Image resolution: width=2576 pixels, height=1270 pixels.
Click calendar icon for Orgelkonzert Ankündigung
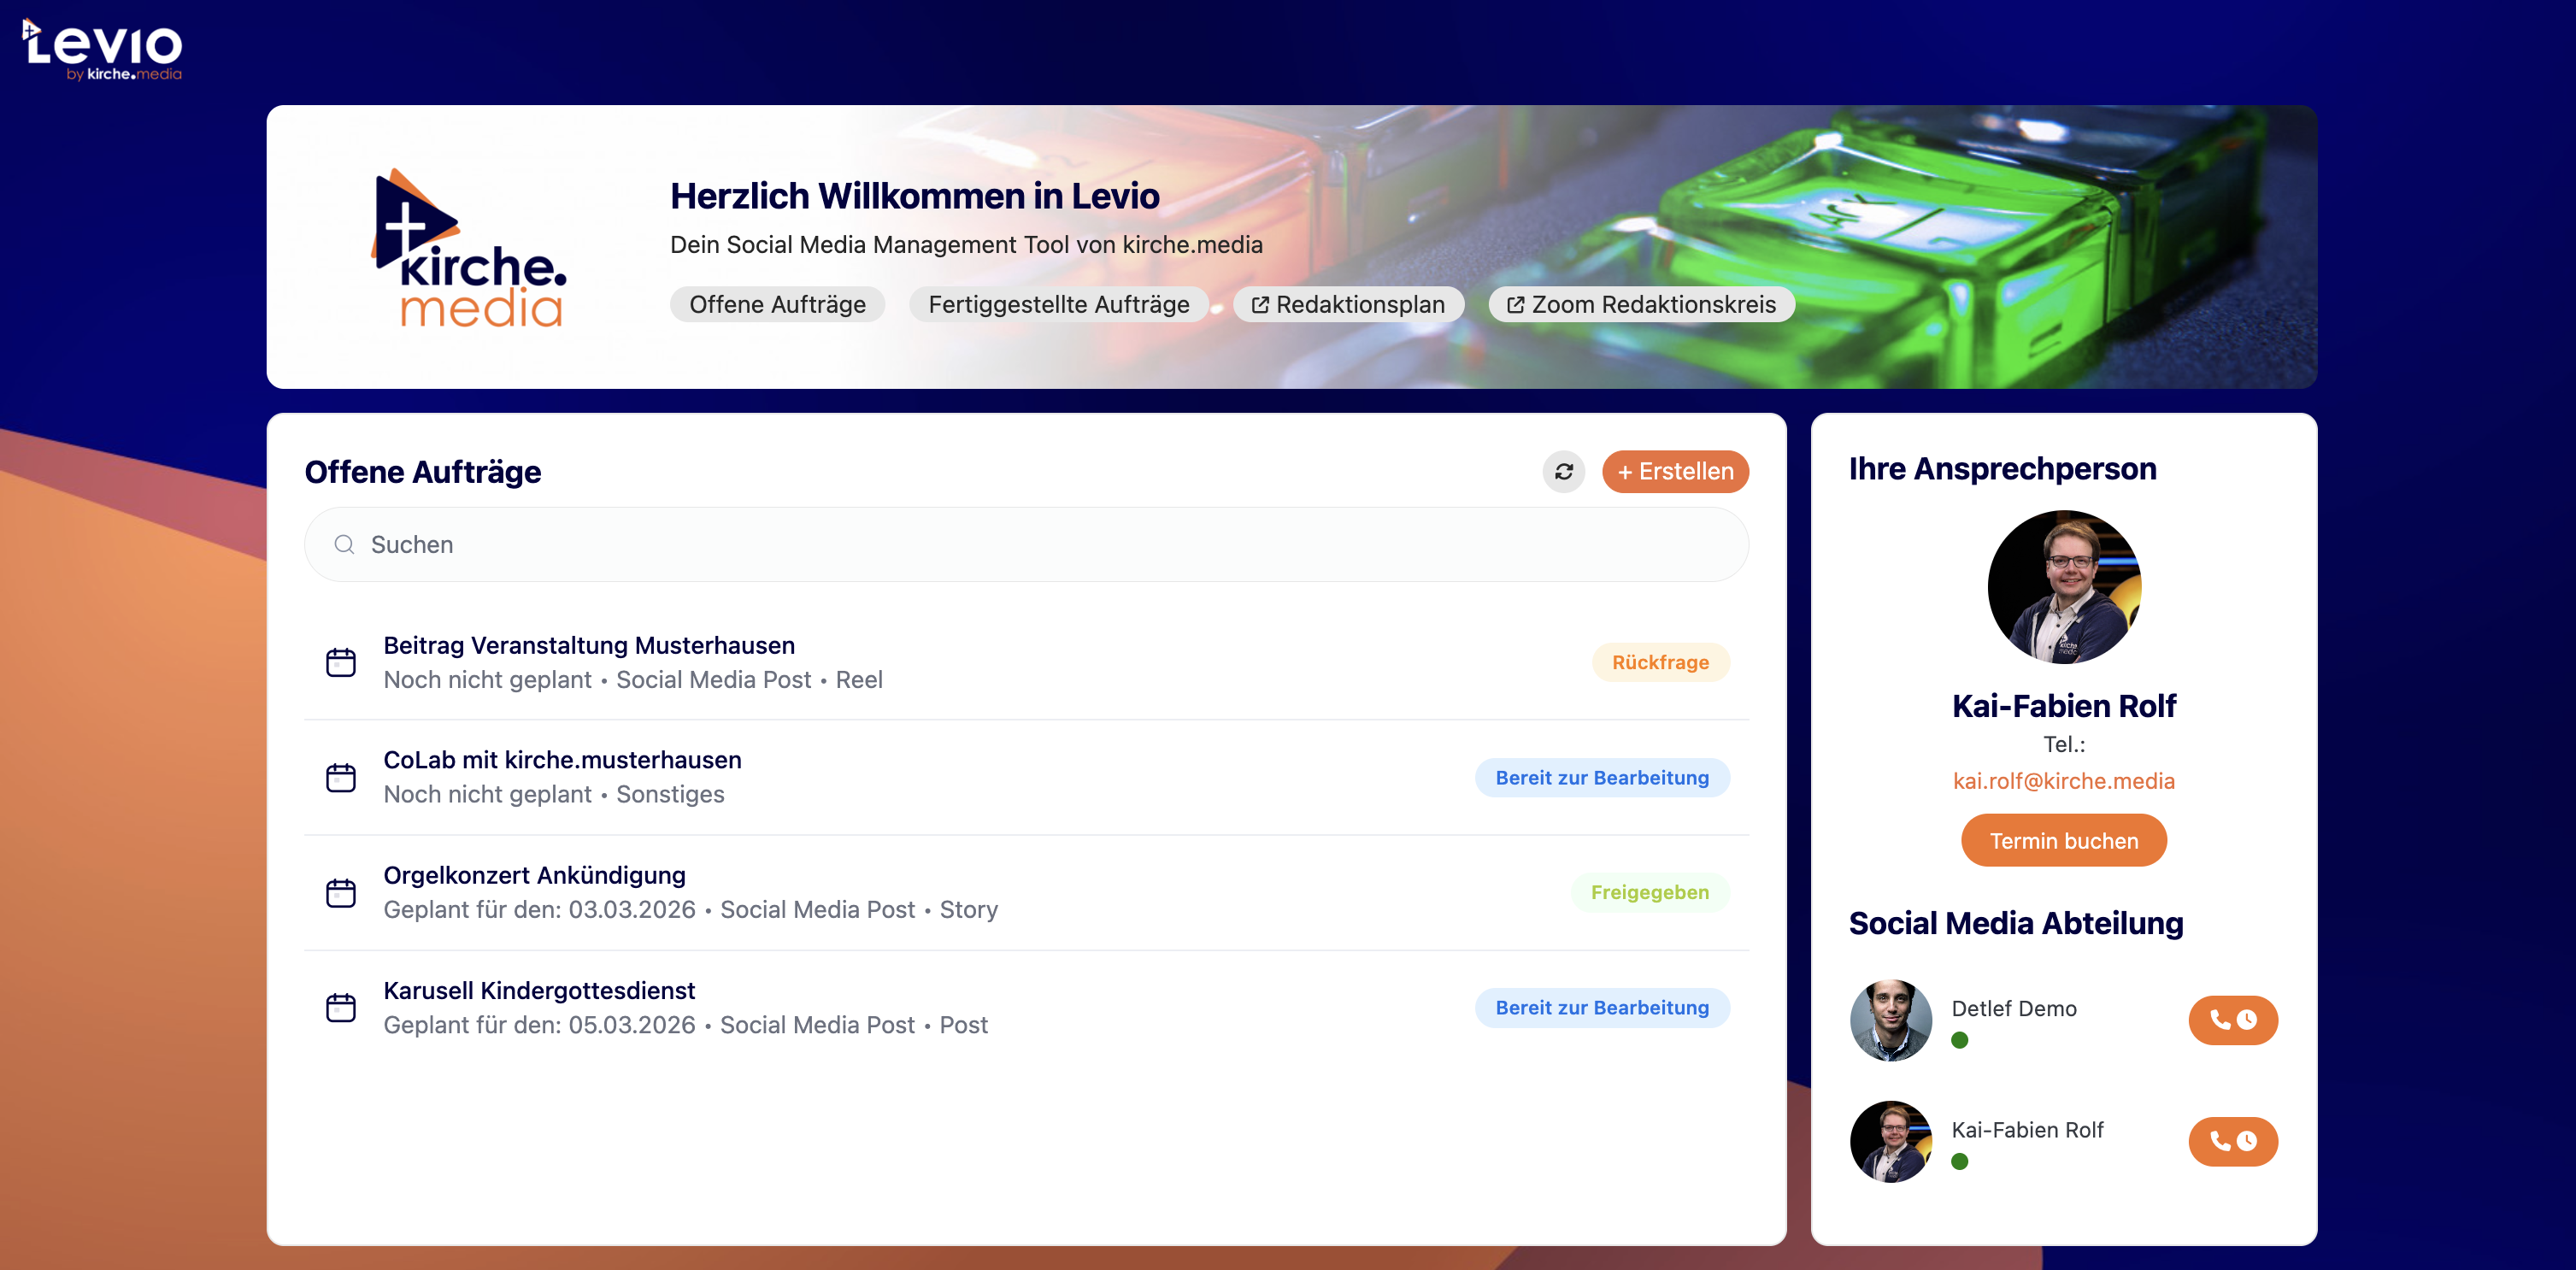341,892
